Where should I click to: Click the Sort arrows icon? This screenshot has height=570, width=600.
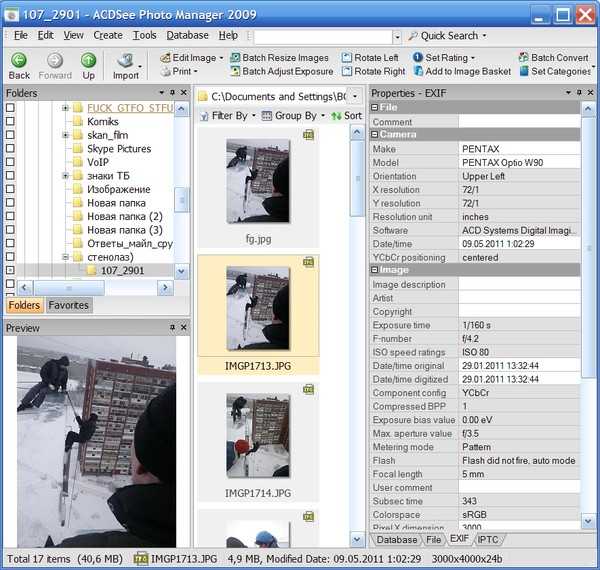[x=336, y=116]
